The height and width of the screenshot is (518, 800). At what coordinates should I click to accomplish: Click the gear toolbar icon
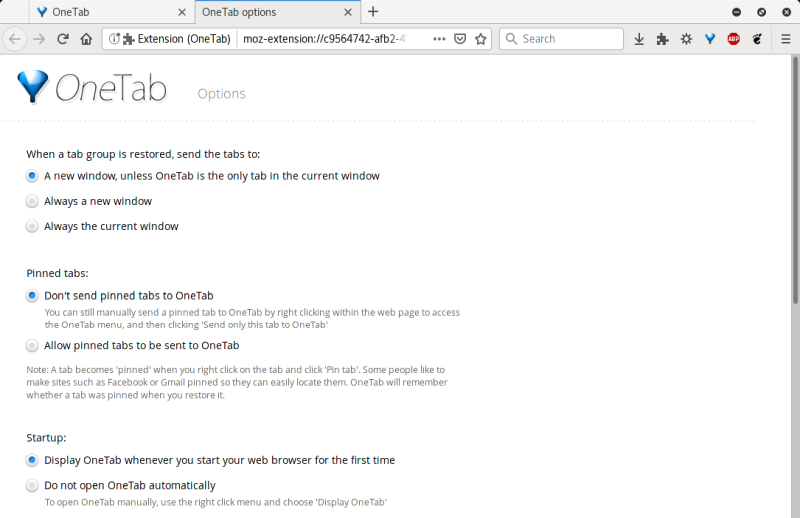686,39
